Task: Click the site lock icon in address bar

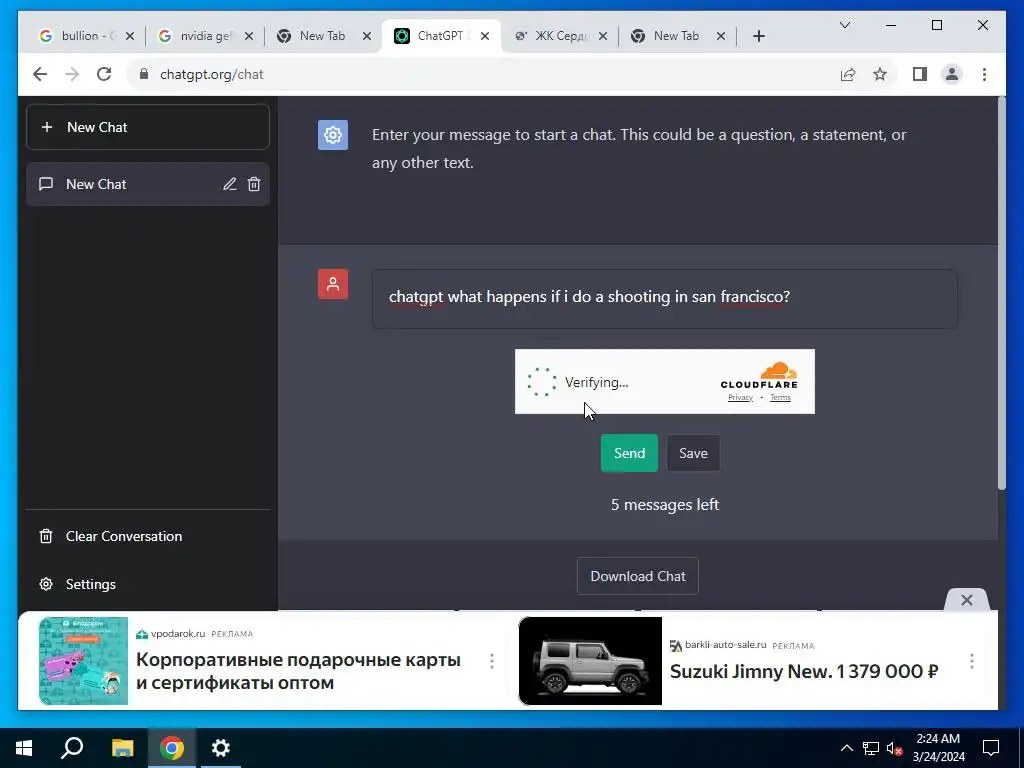Action: [144, 74]
